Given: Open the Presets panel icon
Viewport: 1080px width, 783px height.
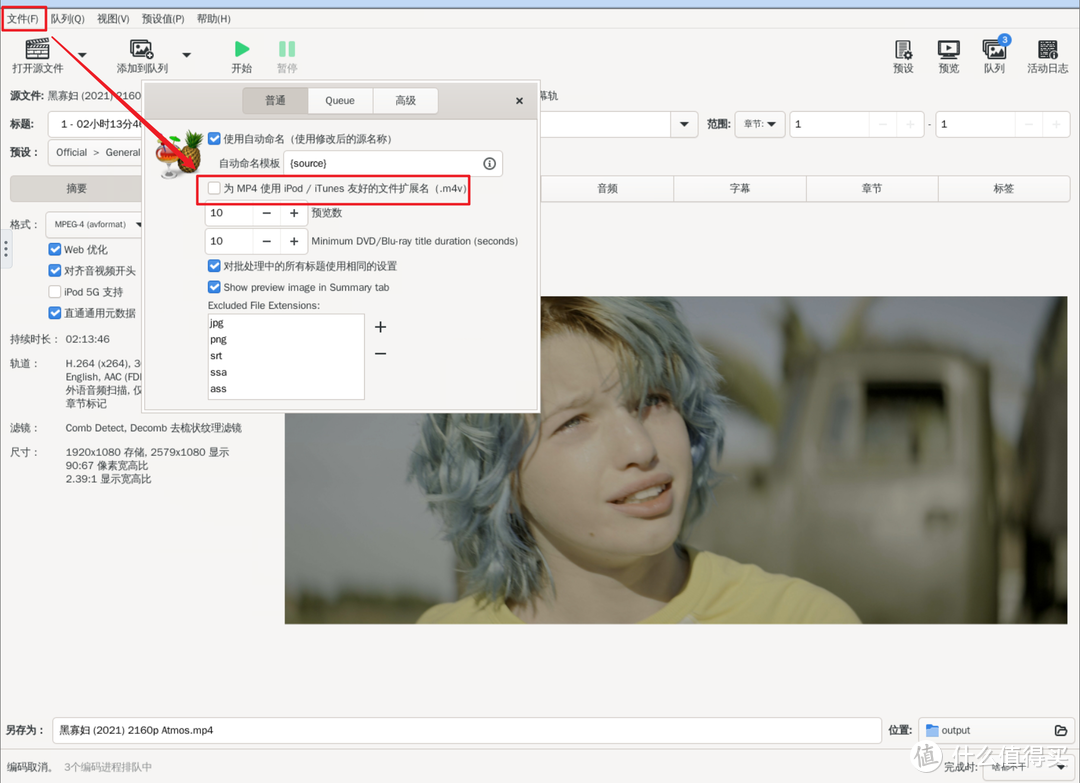Looking at the screenshot, I should (x=903, y=49).
